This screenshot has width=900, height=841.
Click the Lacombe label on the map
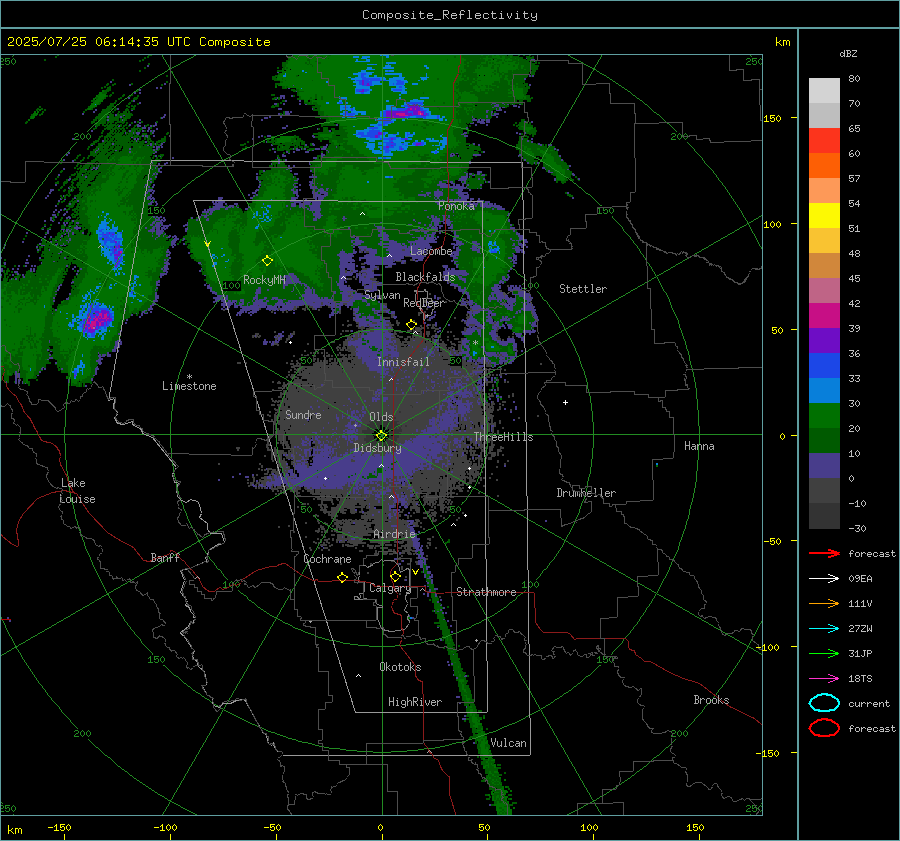click(x=431, y=251)
